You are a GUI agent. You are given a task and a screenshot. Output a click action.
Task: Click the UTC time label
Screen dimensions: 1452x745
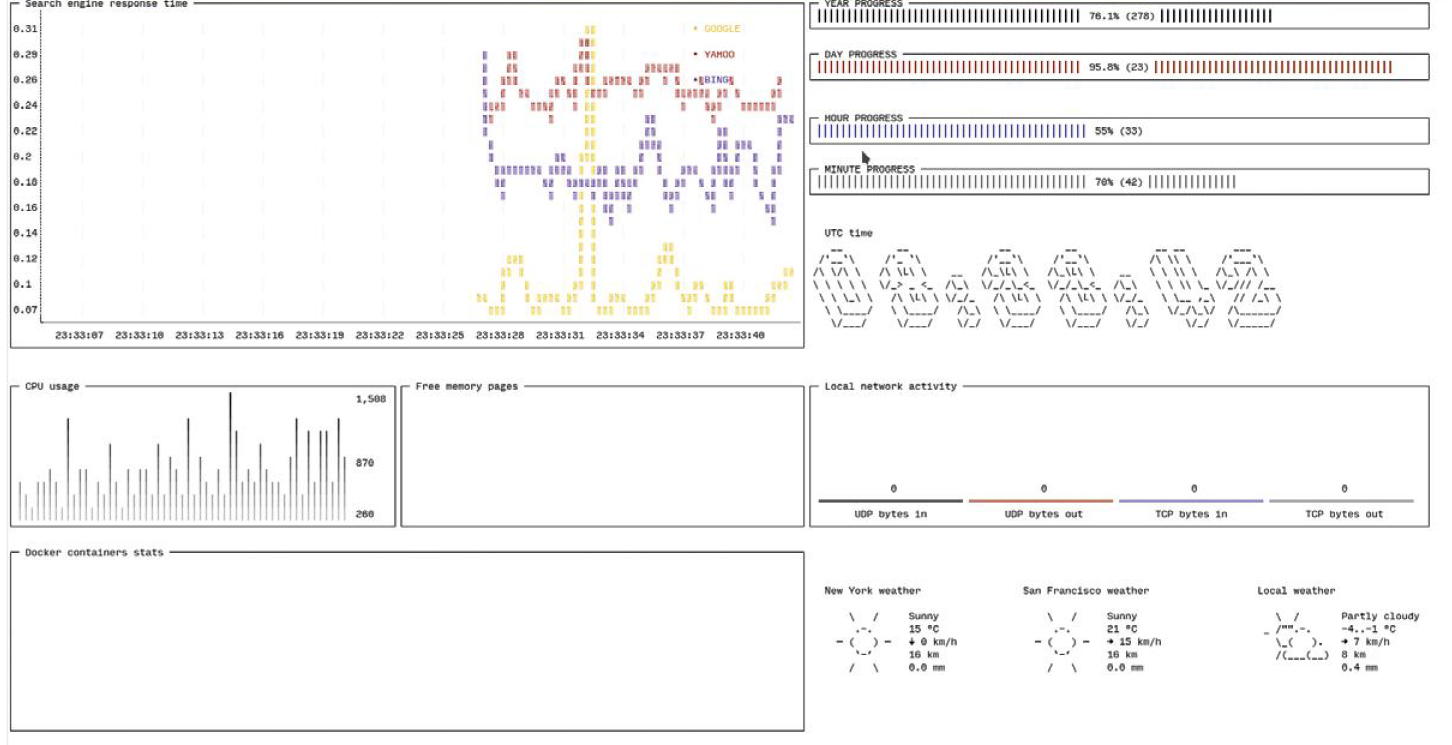(848, 233)
